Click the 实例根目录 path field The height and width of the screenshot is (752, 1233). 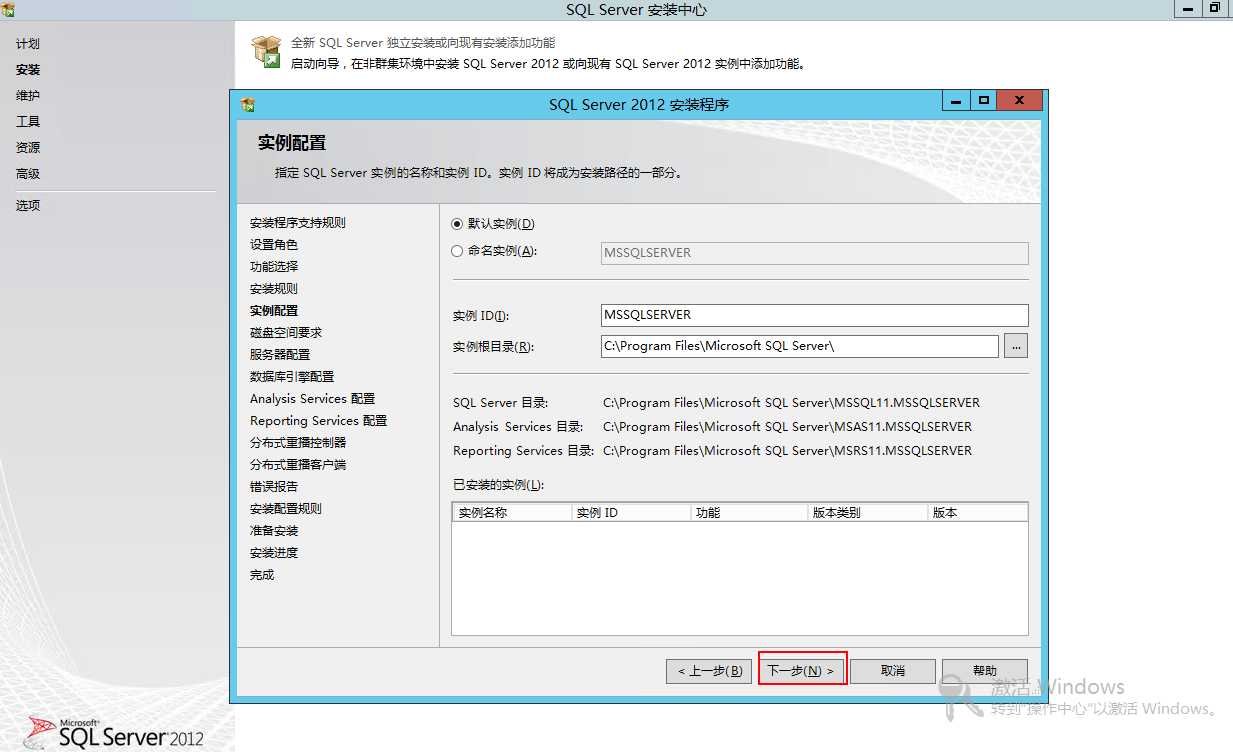799,346
